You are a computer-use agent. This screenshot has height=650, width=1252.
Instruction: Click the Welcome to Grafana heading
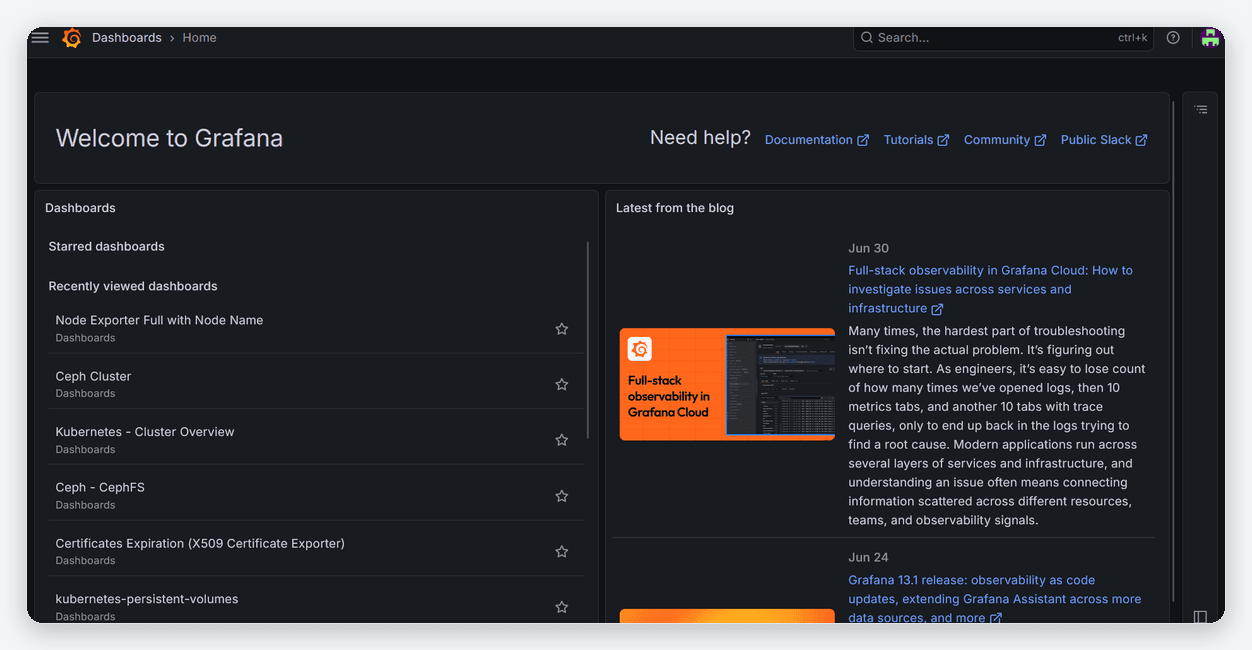[x=169, y=138]
